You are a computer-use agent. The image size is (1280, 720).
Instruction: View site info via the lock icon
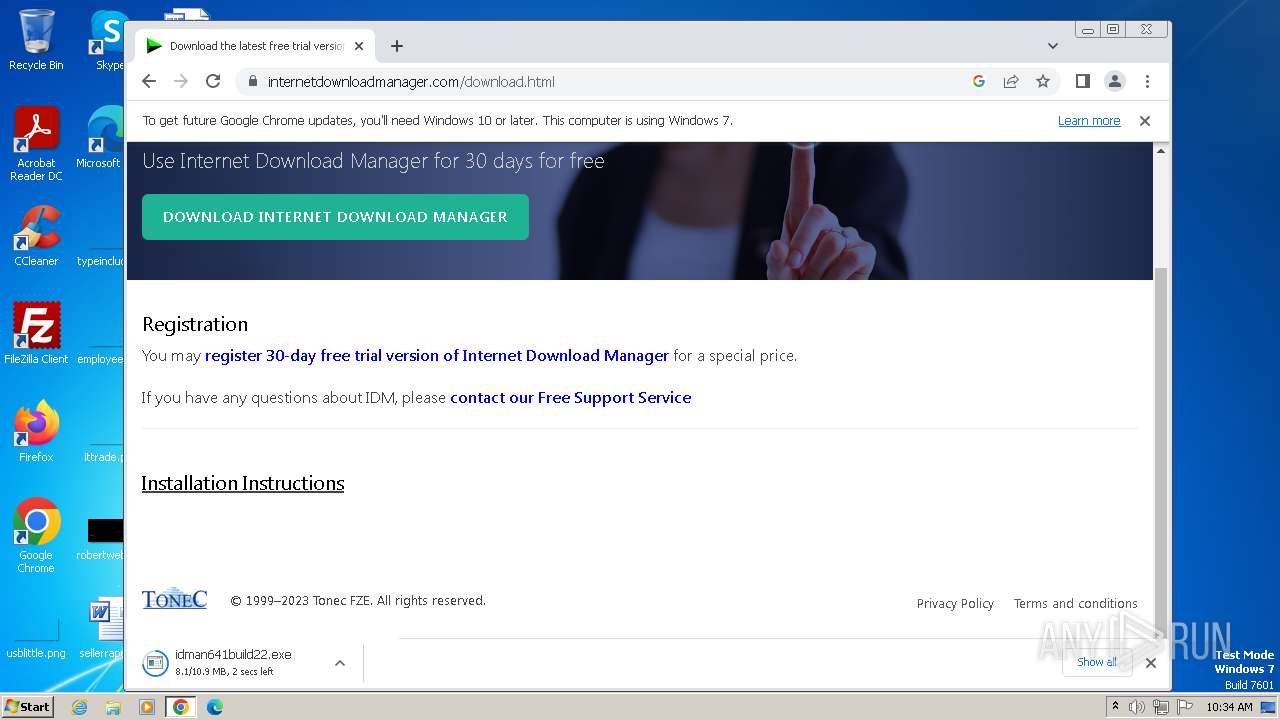(x=252, y=81)
